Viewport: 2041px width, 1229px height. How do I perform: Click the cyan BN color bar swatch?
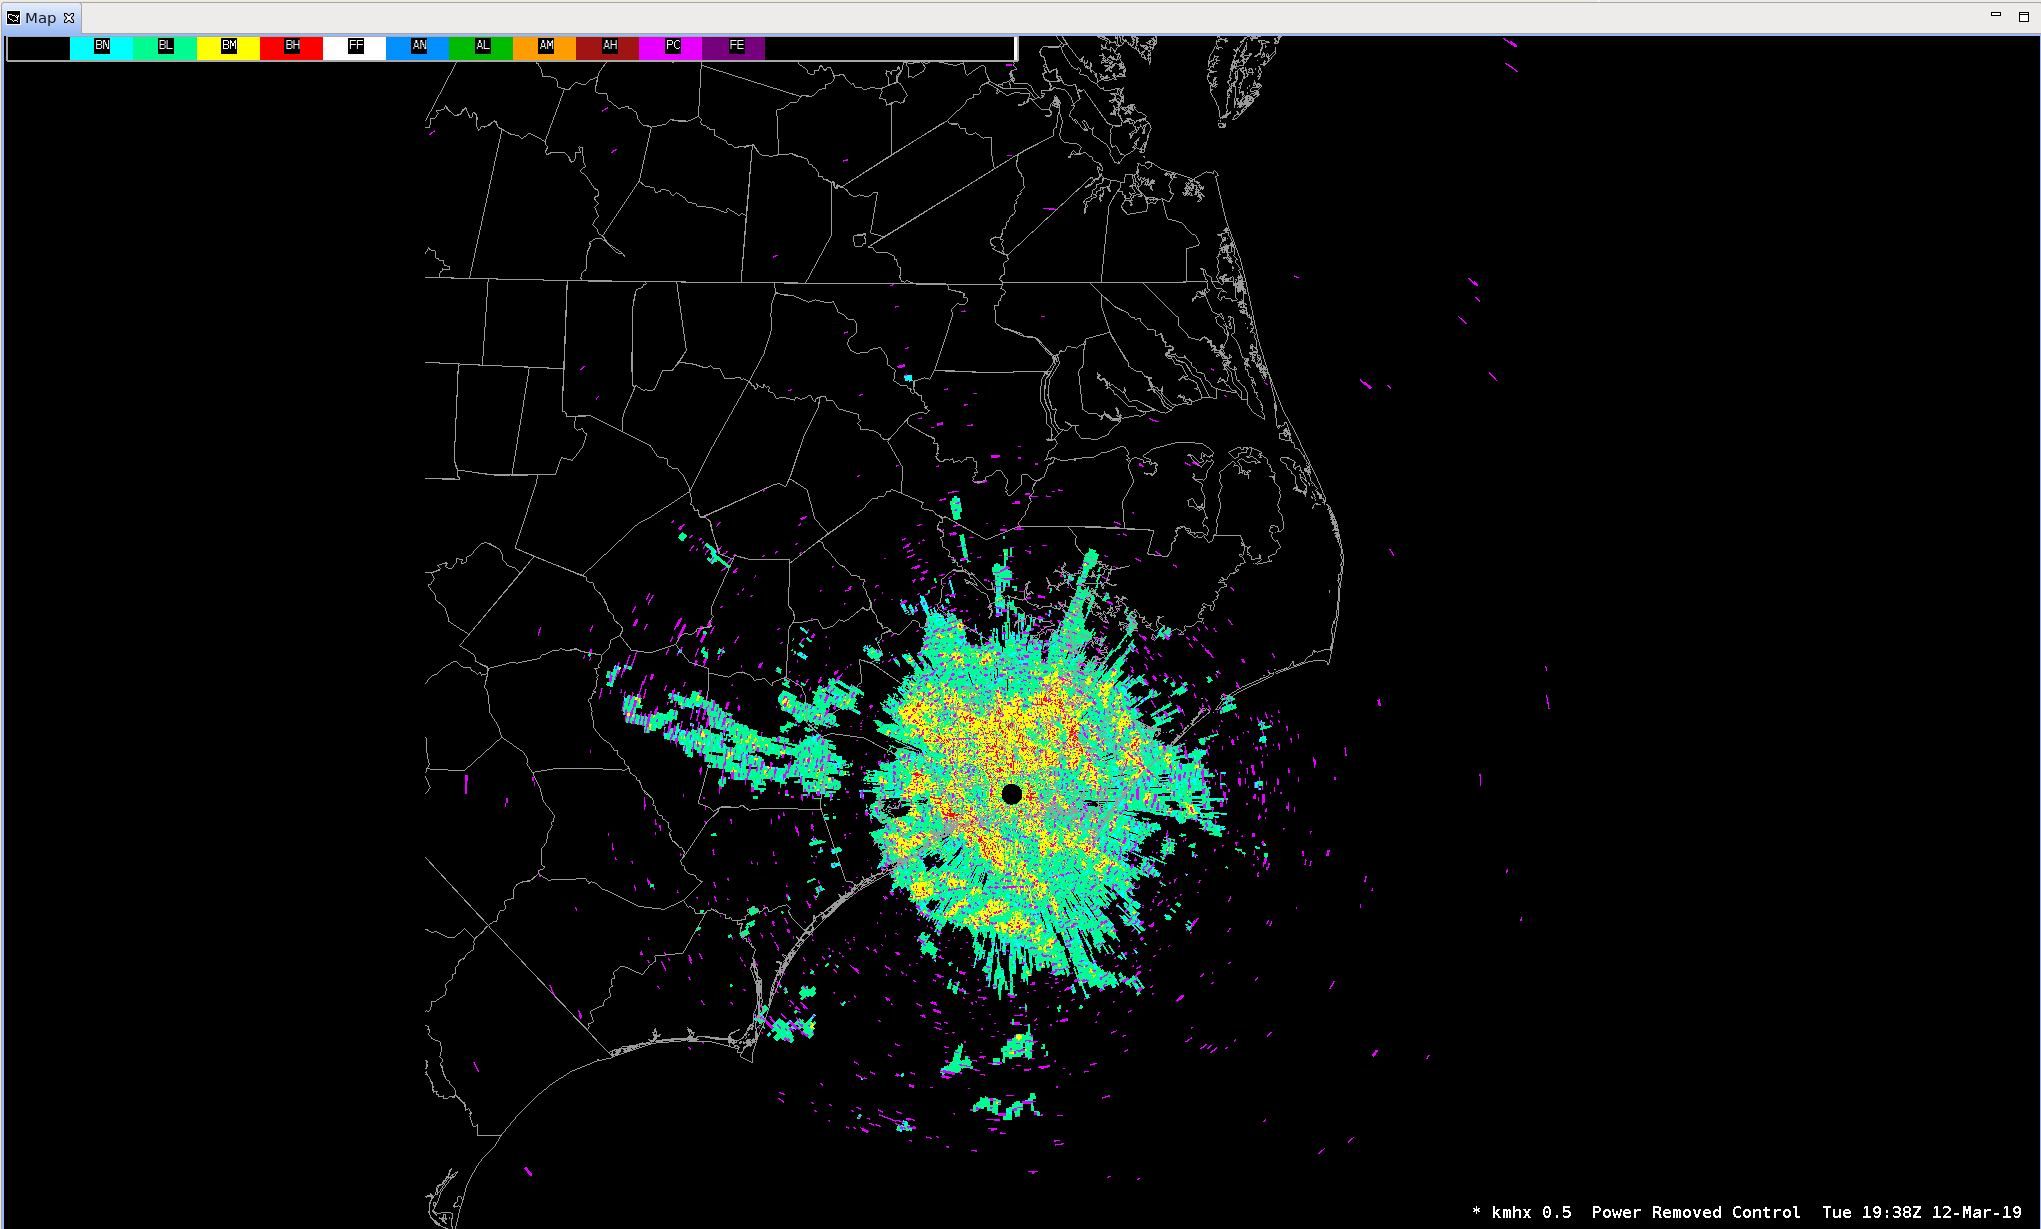(x=102, y=48)
